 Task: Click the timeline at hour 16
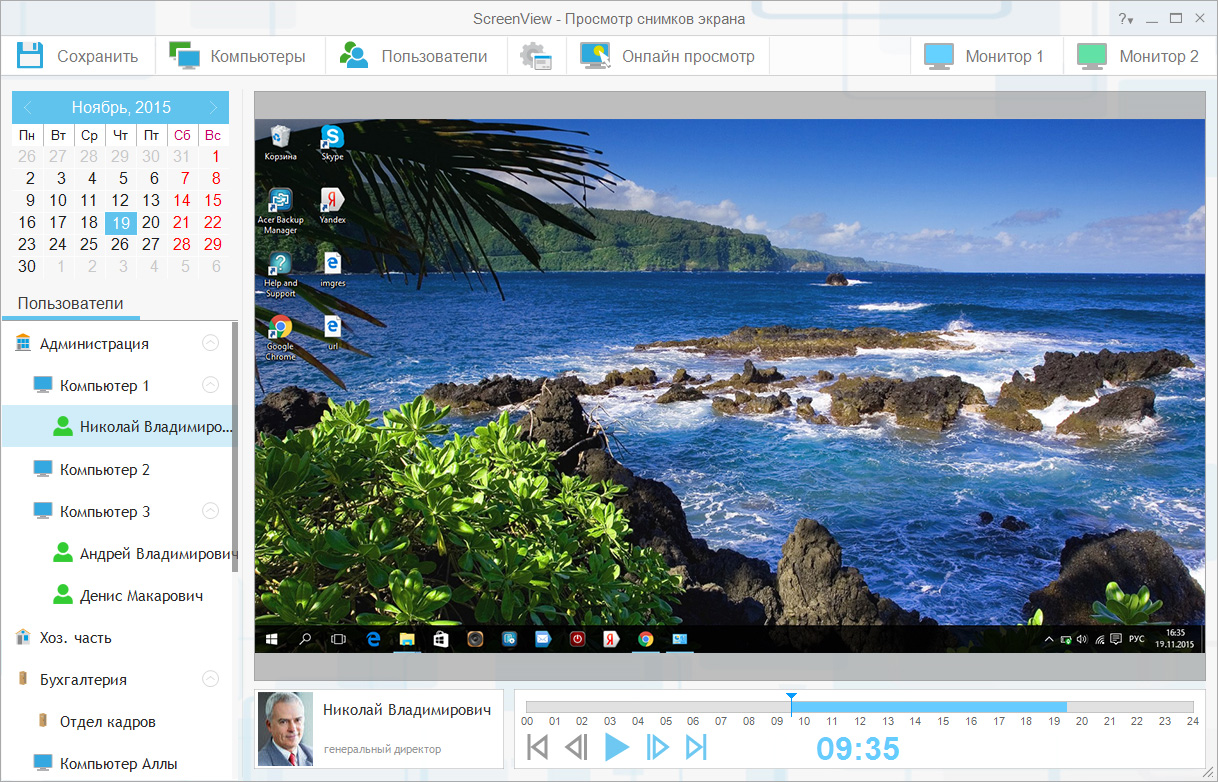click(x=970, y=707)
